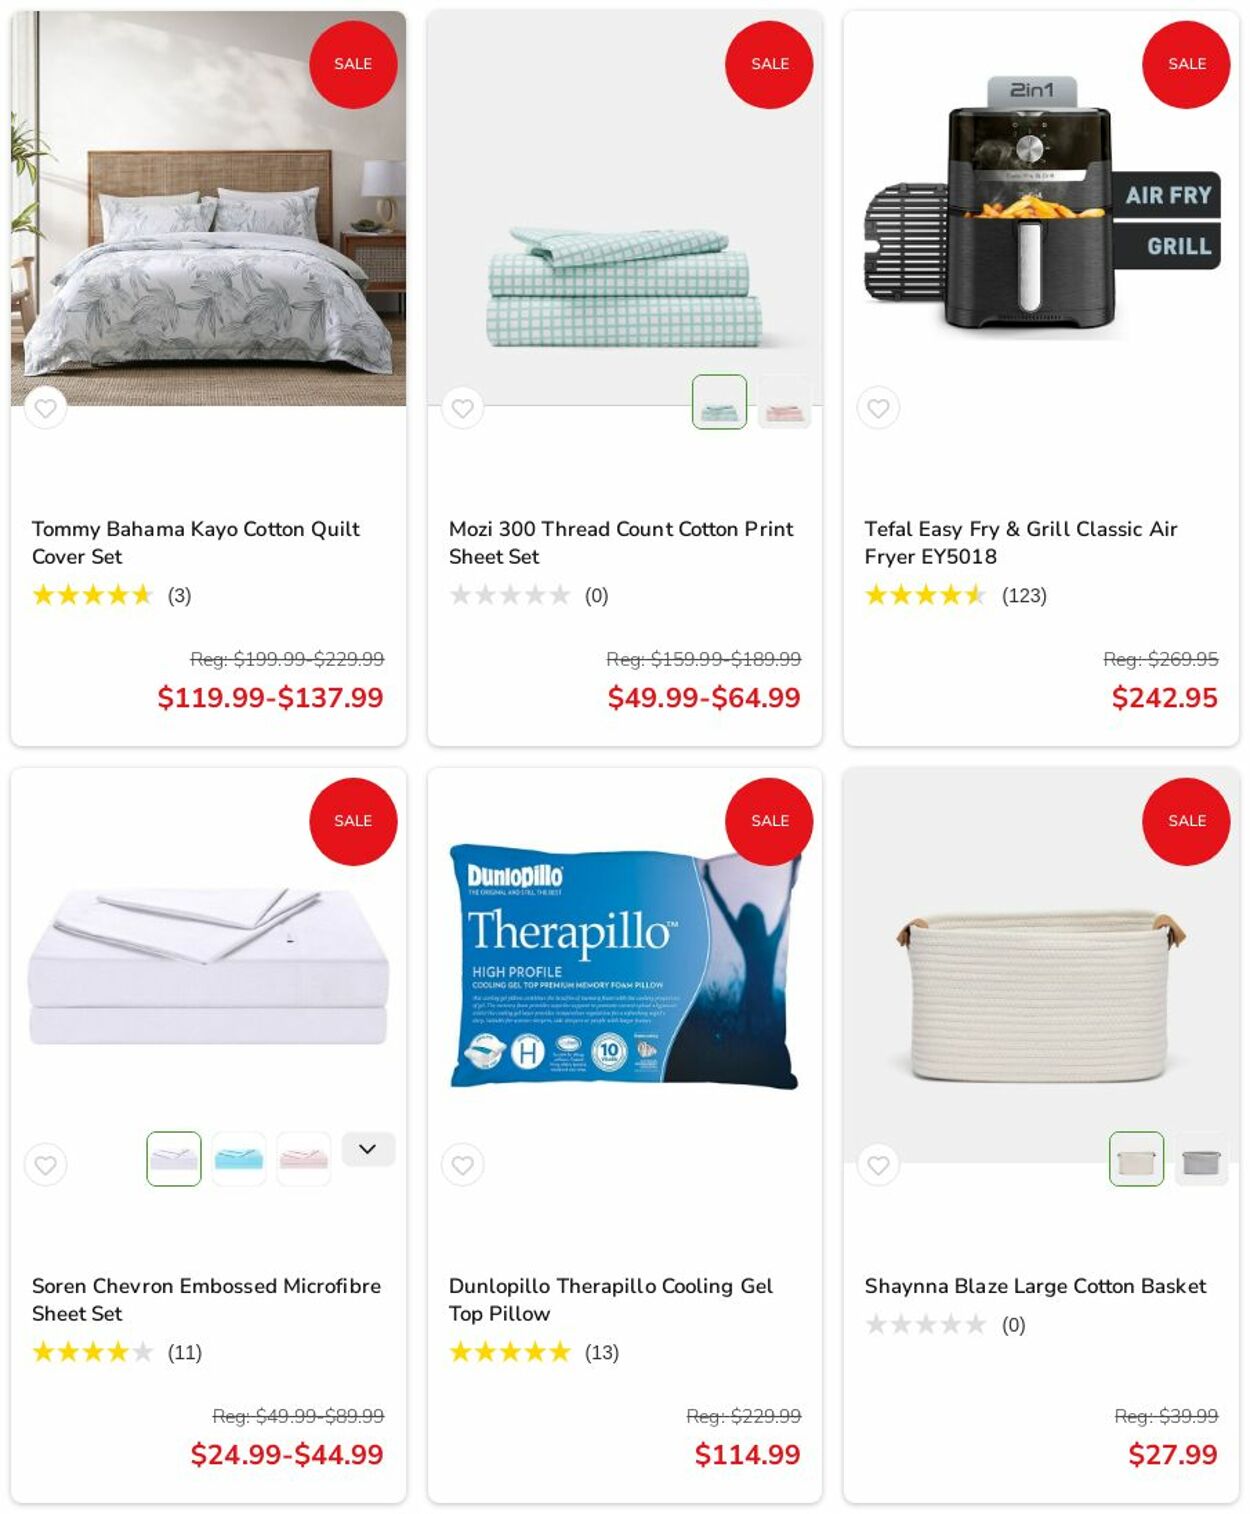Open the Soren white sheet set image
Screen dimensions: 1250x1514
click(208, 965)
